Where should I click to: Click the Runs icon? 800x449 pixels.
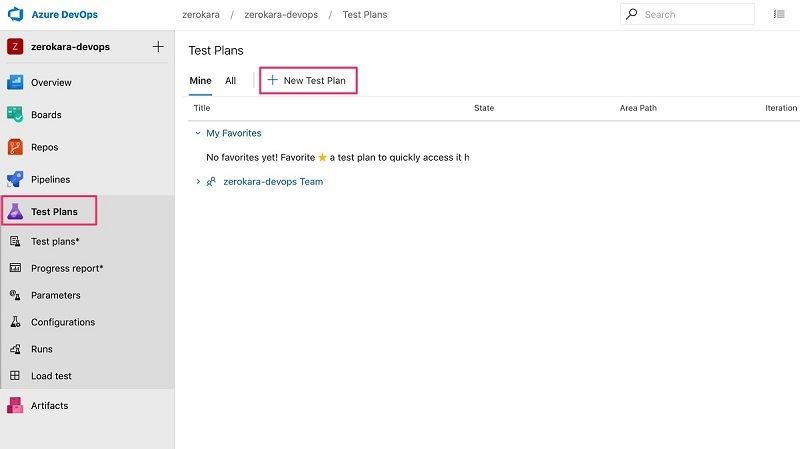(15, 349)
